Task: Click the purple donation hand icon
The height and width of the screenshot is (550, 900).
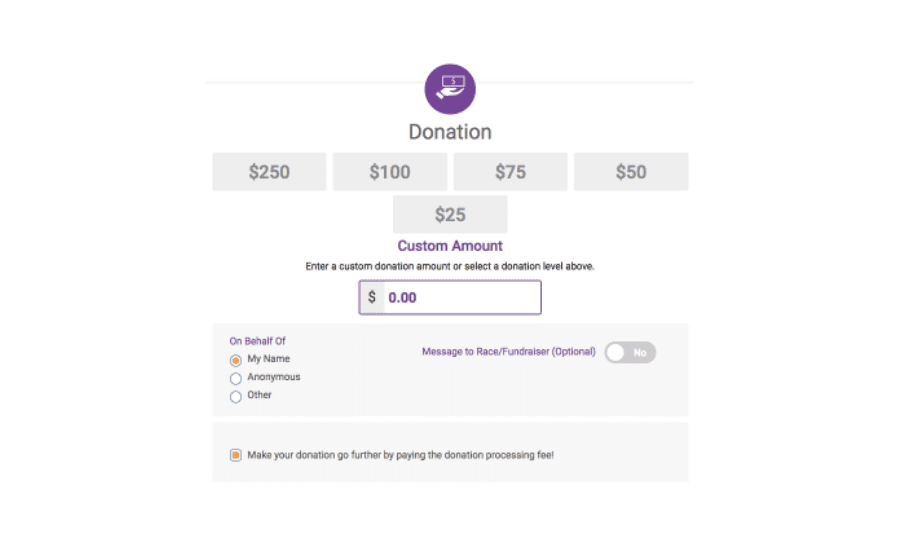Action: pos(450,89)
